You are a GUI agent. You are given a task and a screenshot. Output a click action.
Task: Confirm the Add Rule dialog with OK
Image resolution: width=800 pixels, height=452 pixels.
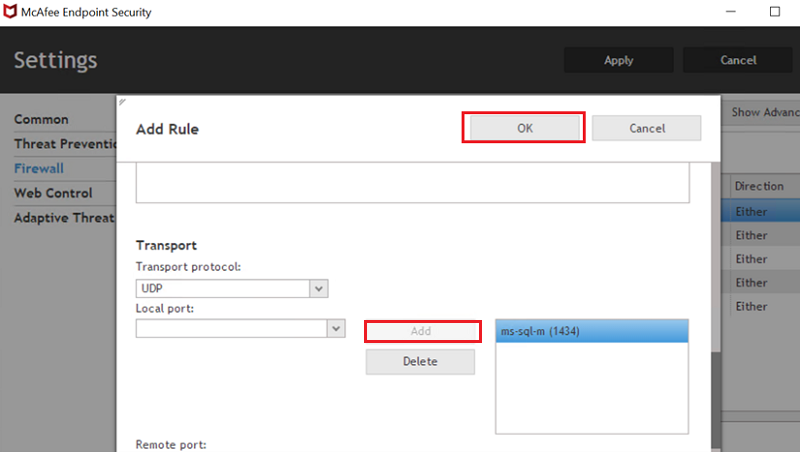coord(524,128)
